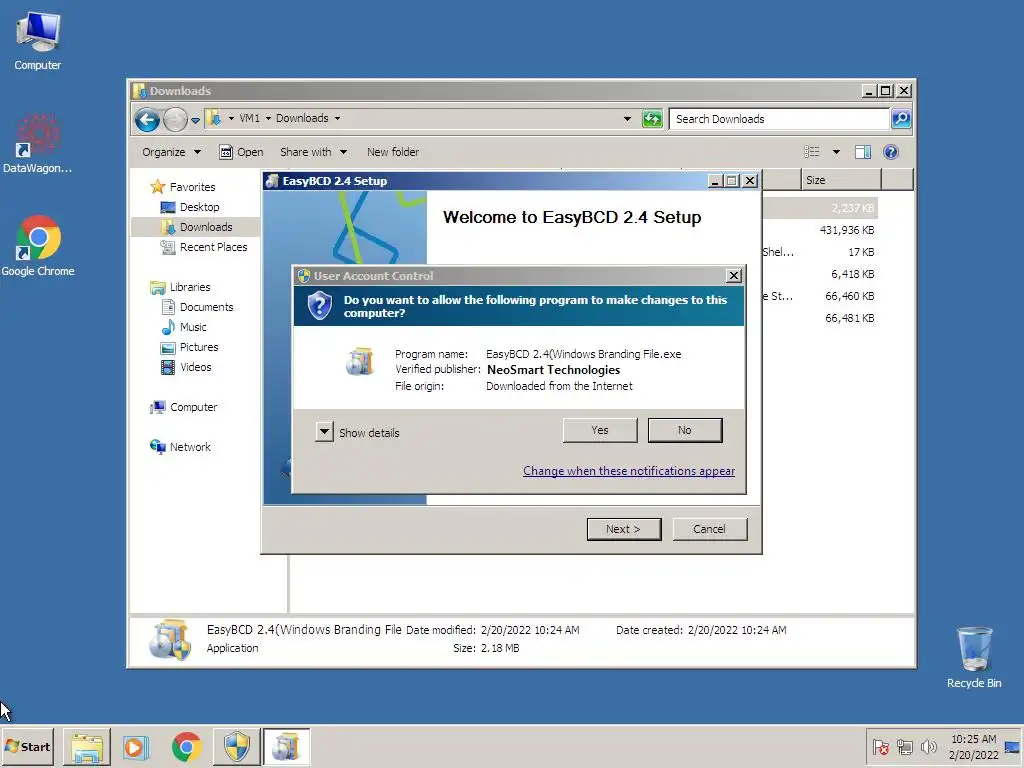Expand the address bar history dropdown
Image resolution: width=1024 pixels, height=768 pixels.
[627, 119]
